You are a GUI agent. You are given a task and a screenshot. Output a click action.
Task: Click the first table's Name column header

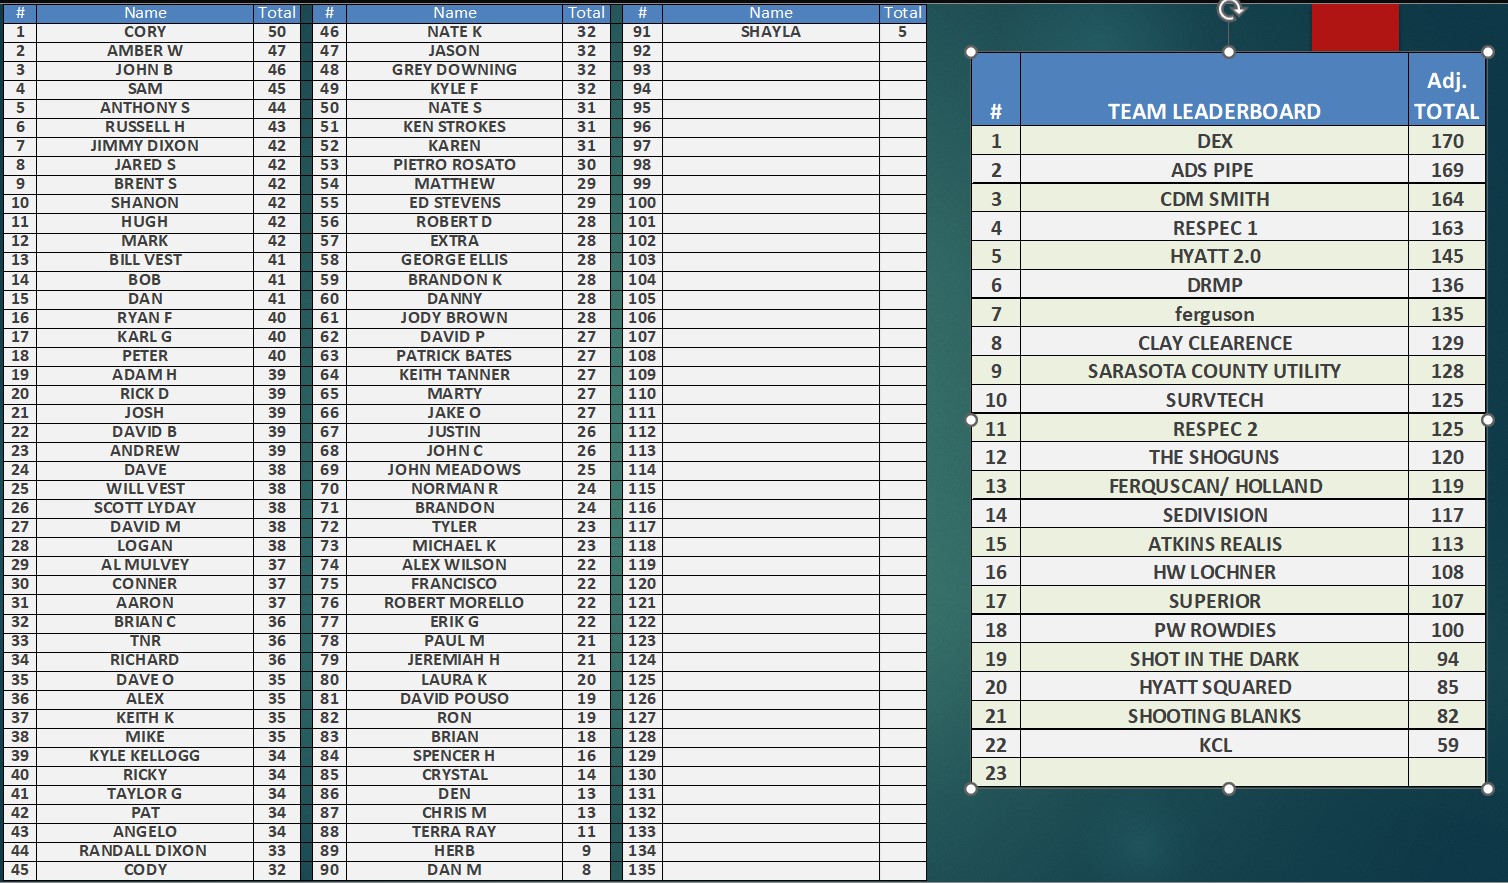tap(145, 13)
